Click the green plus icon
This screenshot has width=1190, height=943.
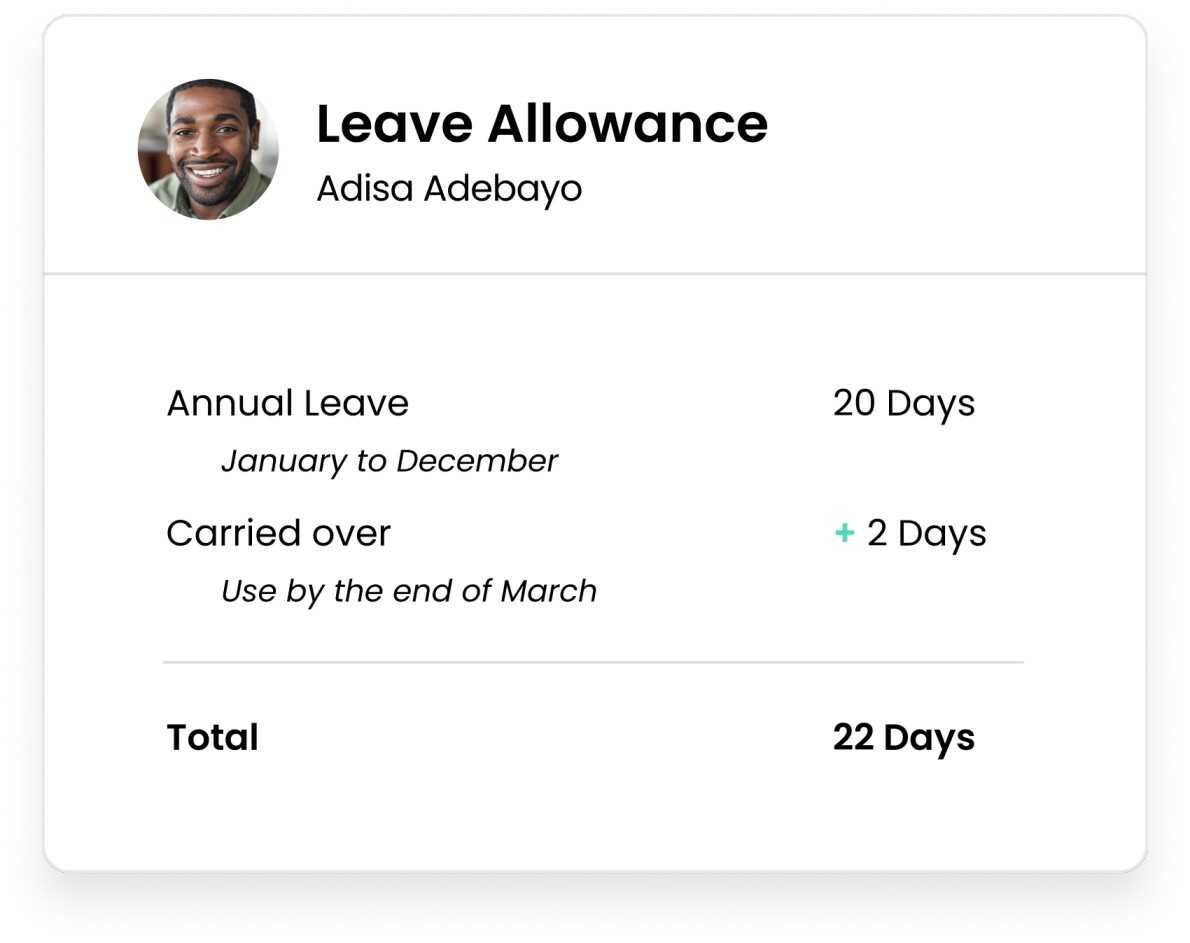coord(844,533)
